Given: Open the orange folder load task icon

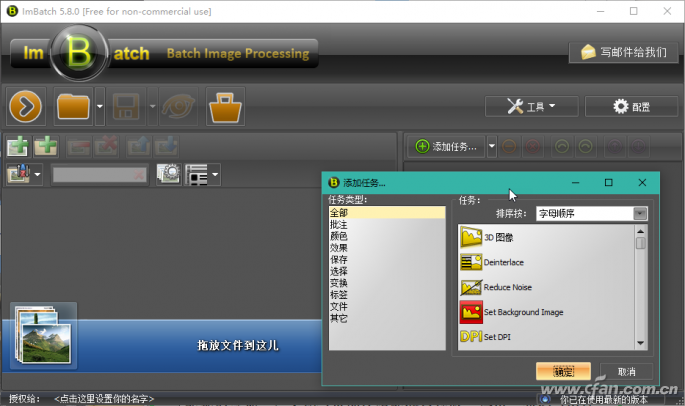Looking at the screenshot, I should (x=73, y=106).
